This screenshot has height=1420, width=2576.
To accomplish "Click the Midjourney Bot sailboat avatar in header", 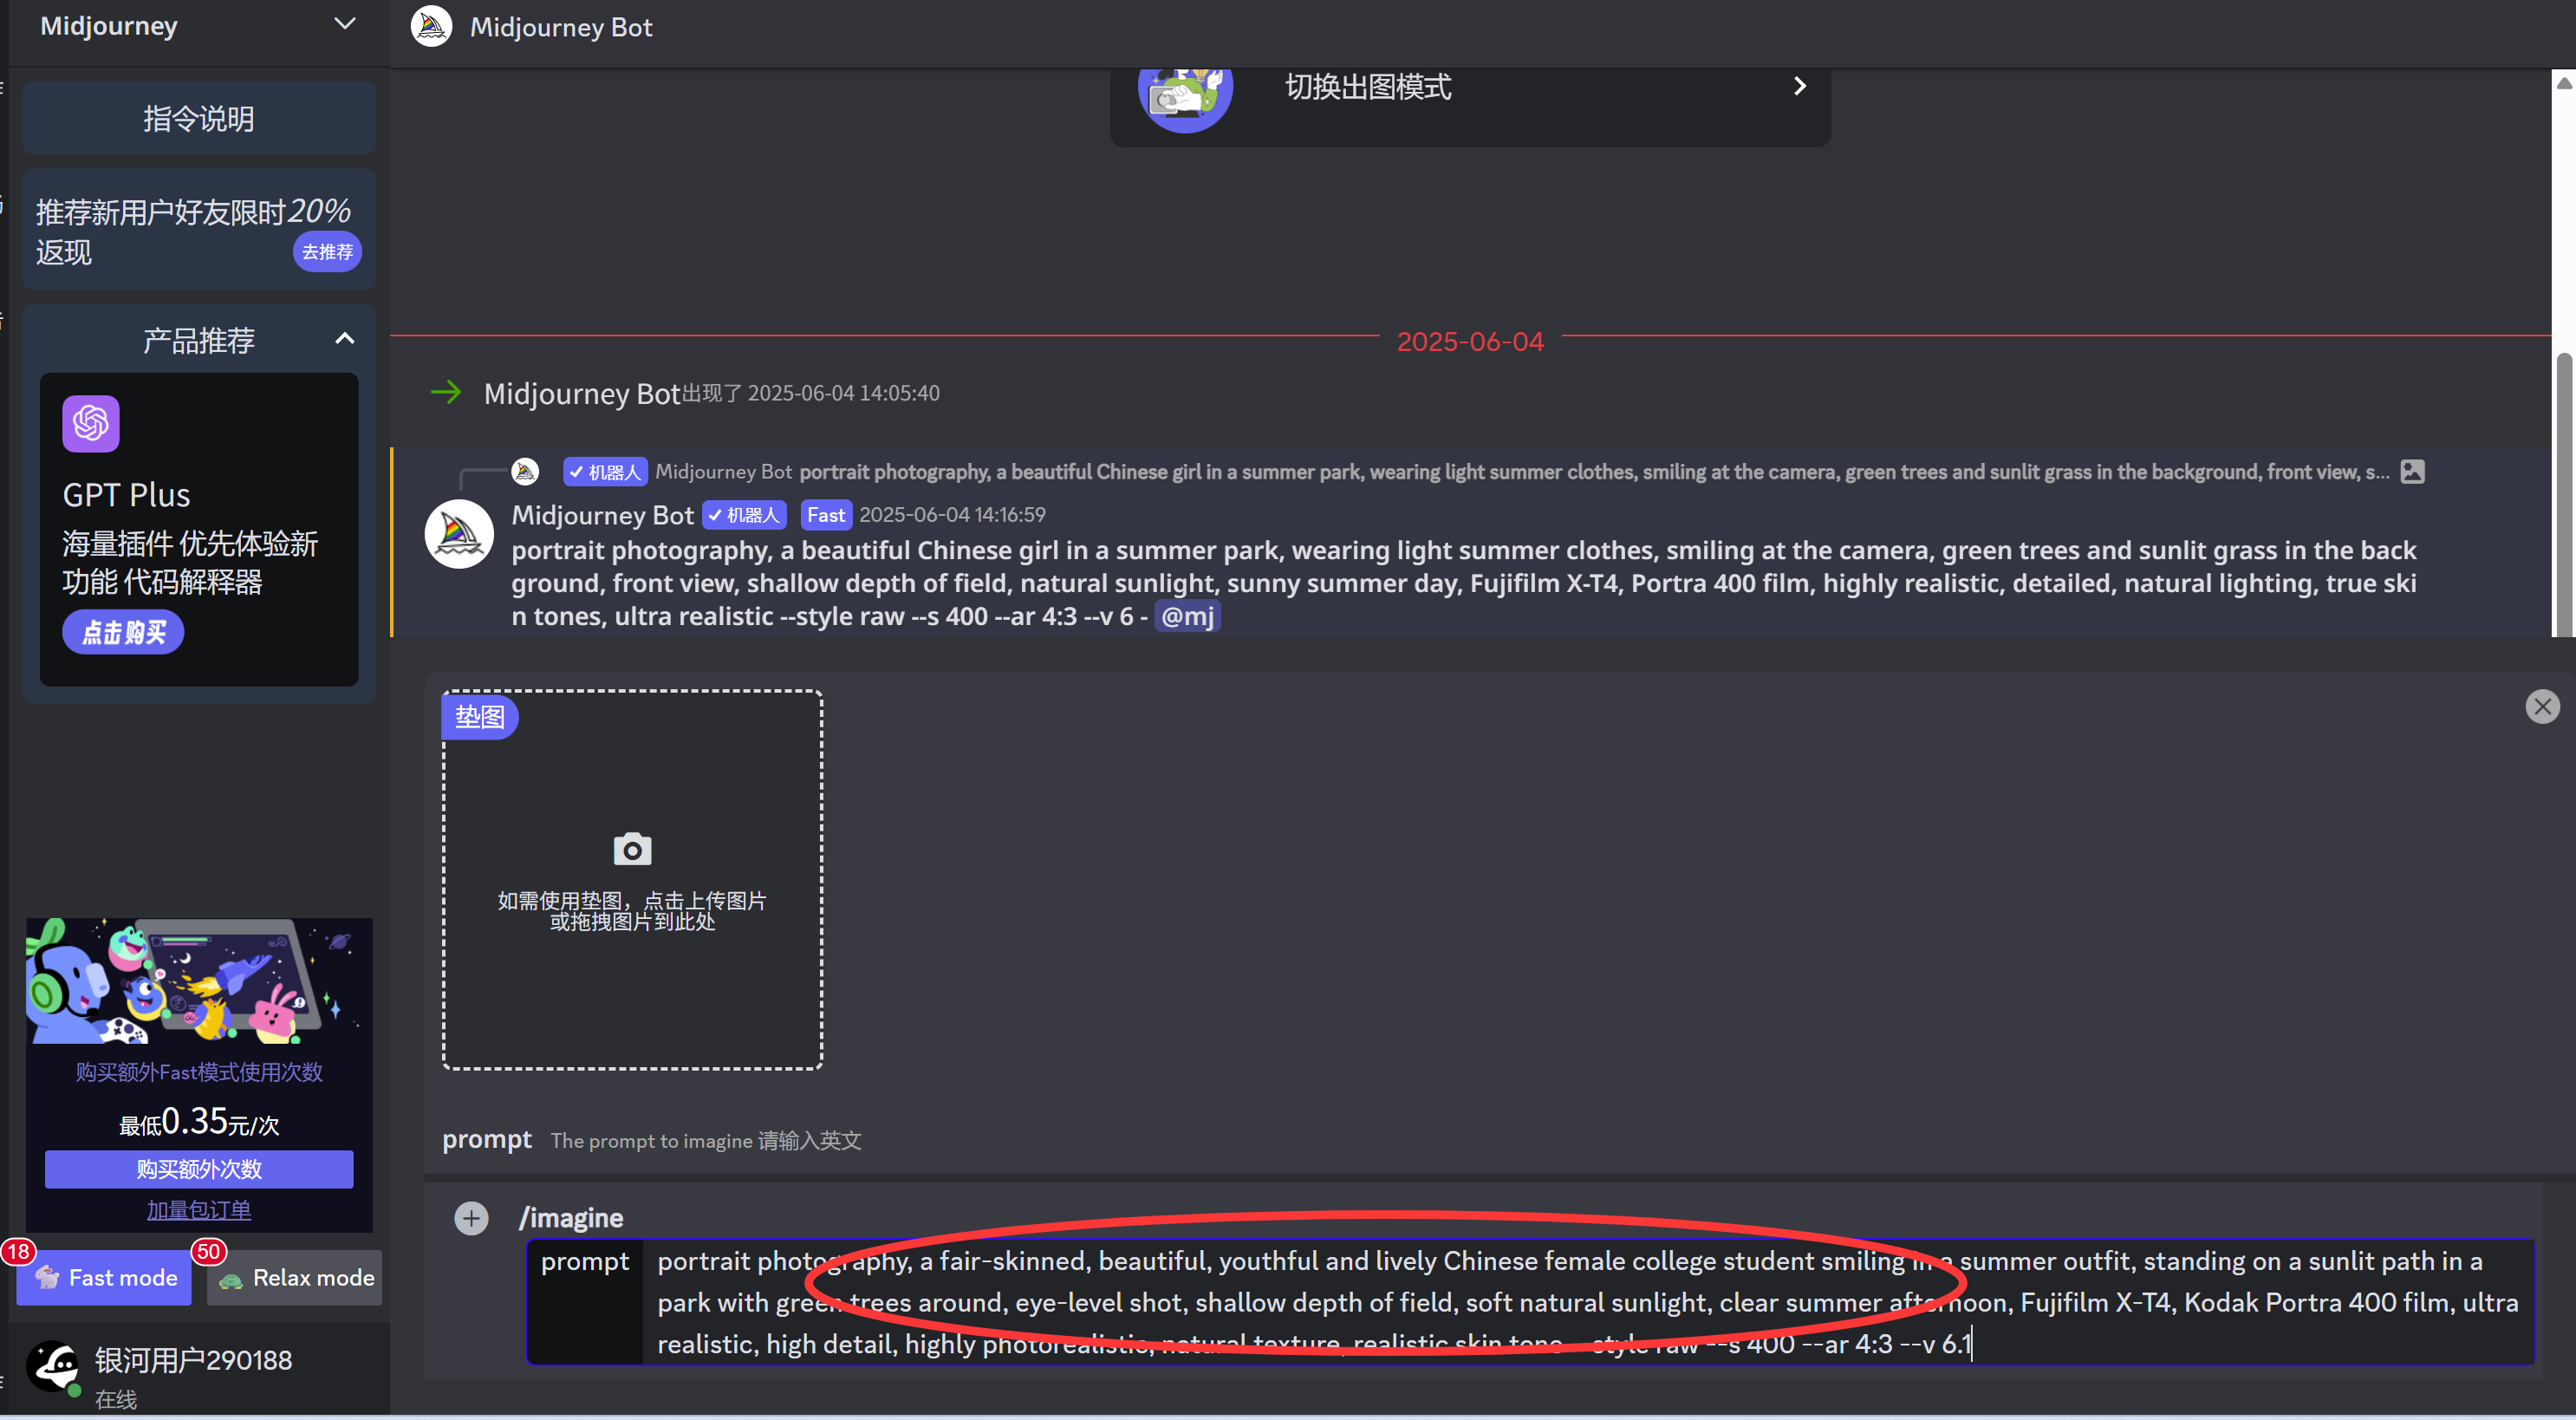I will pos(431,26).
